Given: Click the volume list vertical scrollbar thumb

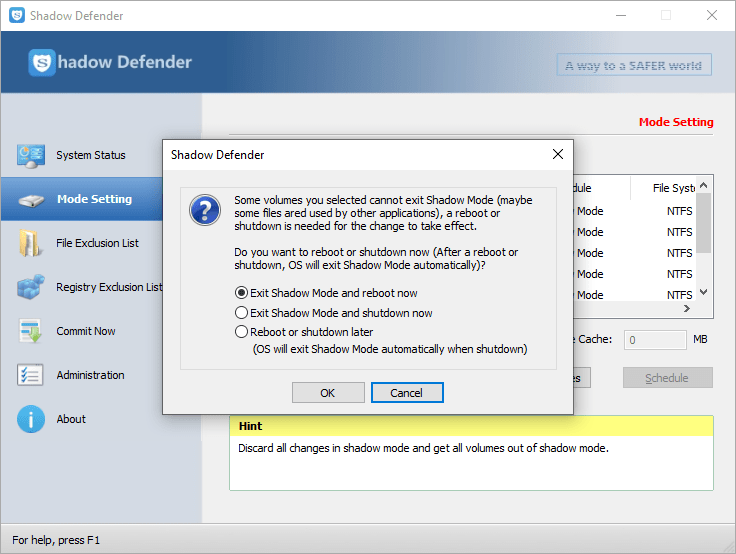Looking at the screenshot, I should click(703, 224).
